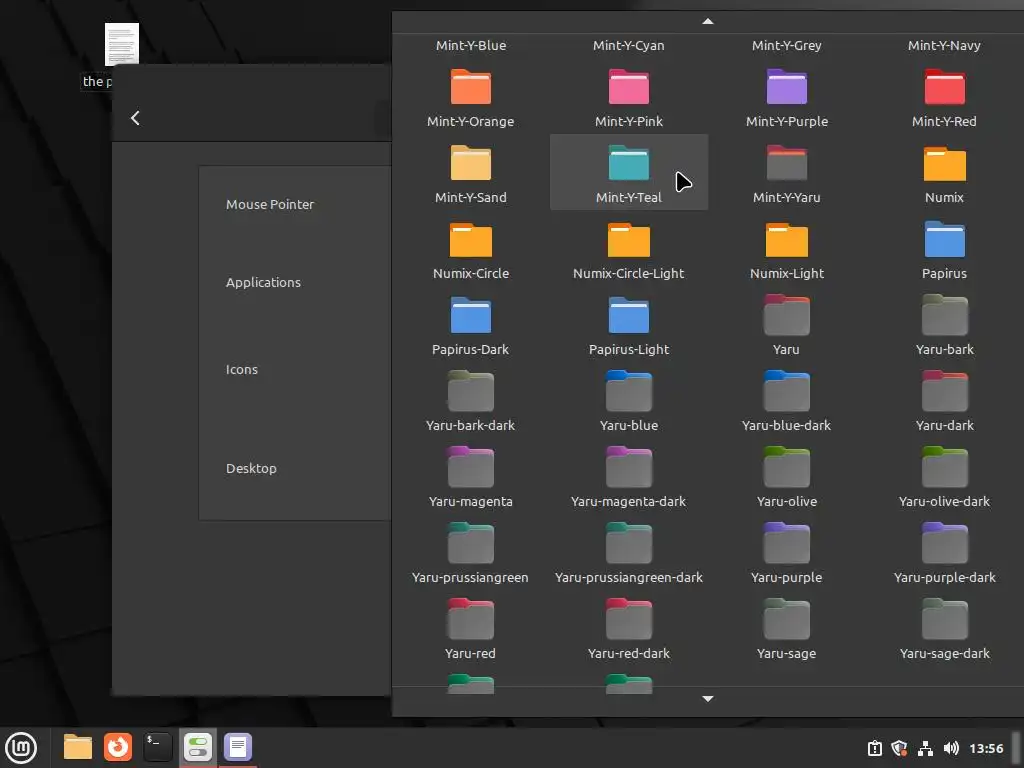Apply the Numix-Light icon theme
Image resolution: width=1024 pixels, height=768 pixels.
click(x=786, y=248)
